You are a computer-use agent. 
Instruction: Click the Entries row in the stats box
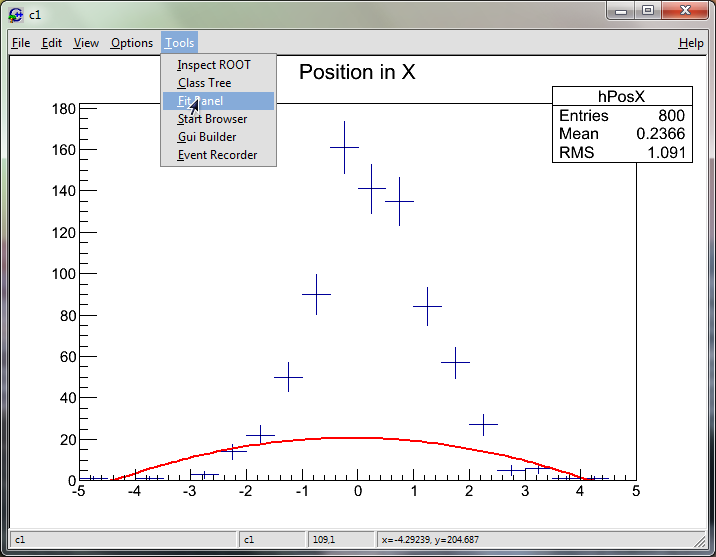point(621,116)
